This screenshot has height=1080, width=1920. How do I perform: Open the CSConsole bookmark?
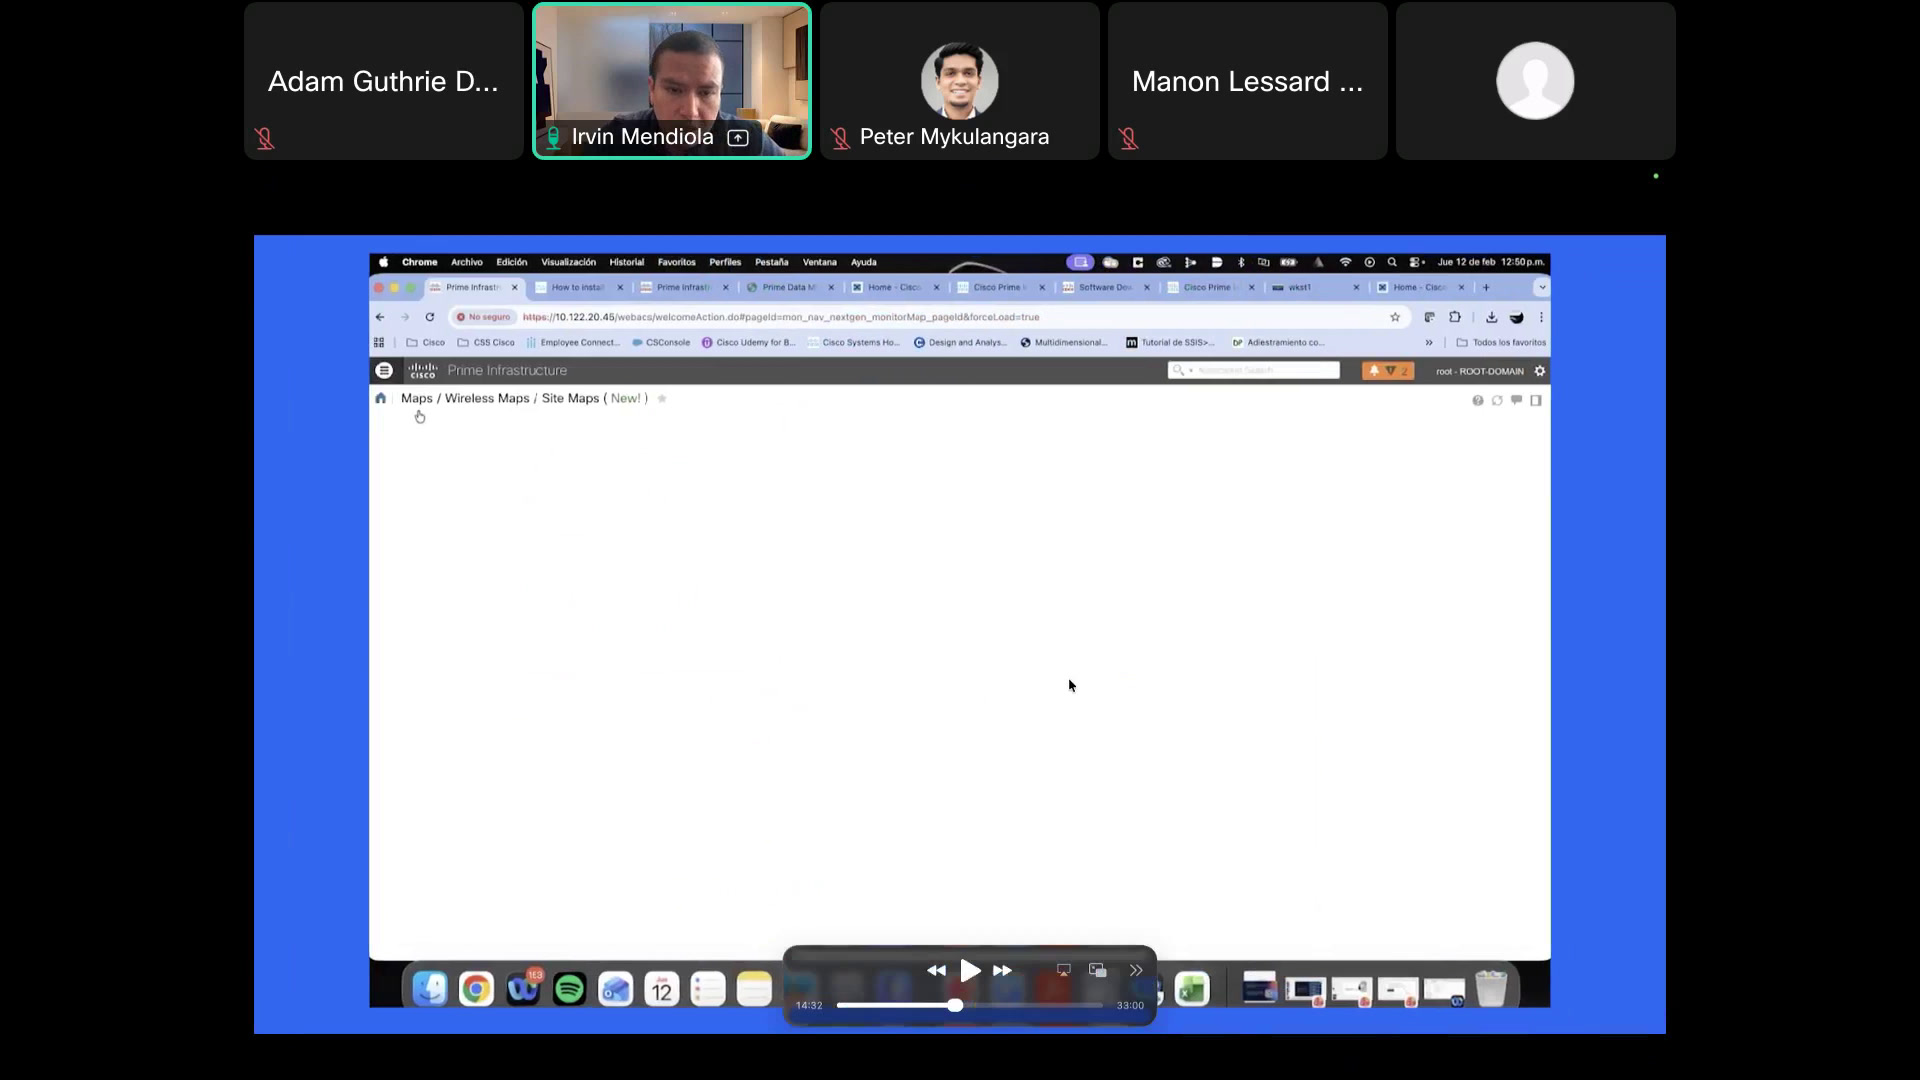pos(661,342)
